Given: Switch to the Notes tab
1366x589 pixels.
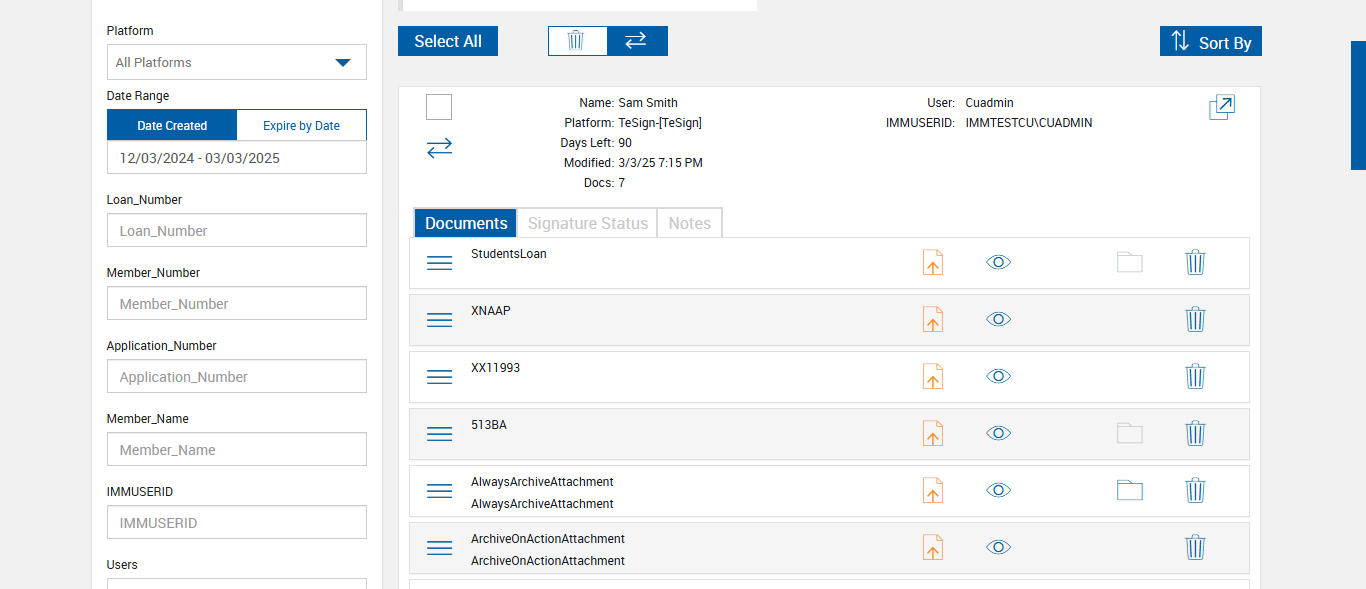Looking at the screenshot, I should [690, 223].
